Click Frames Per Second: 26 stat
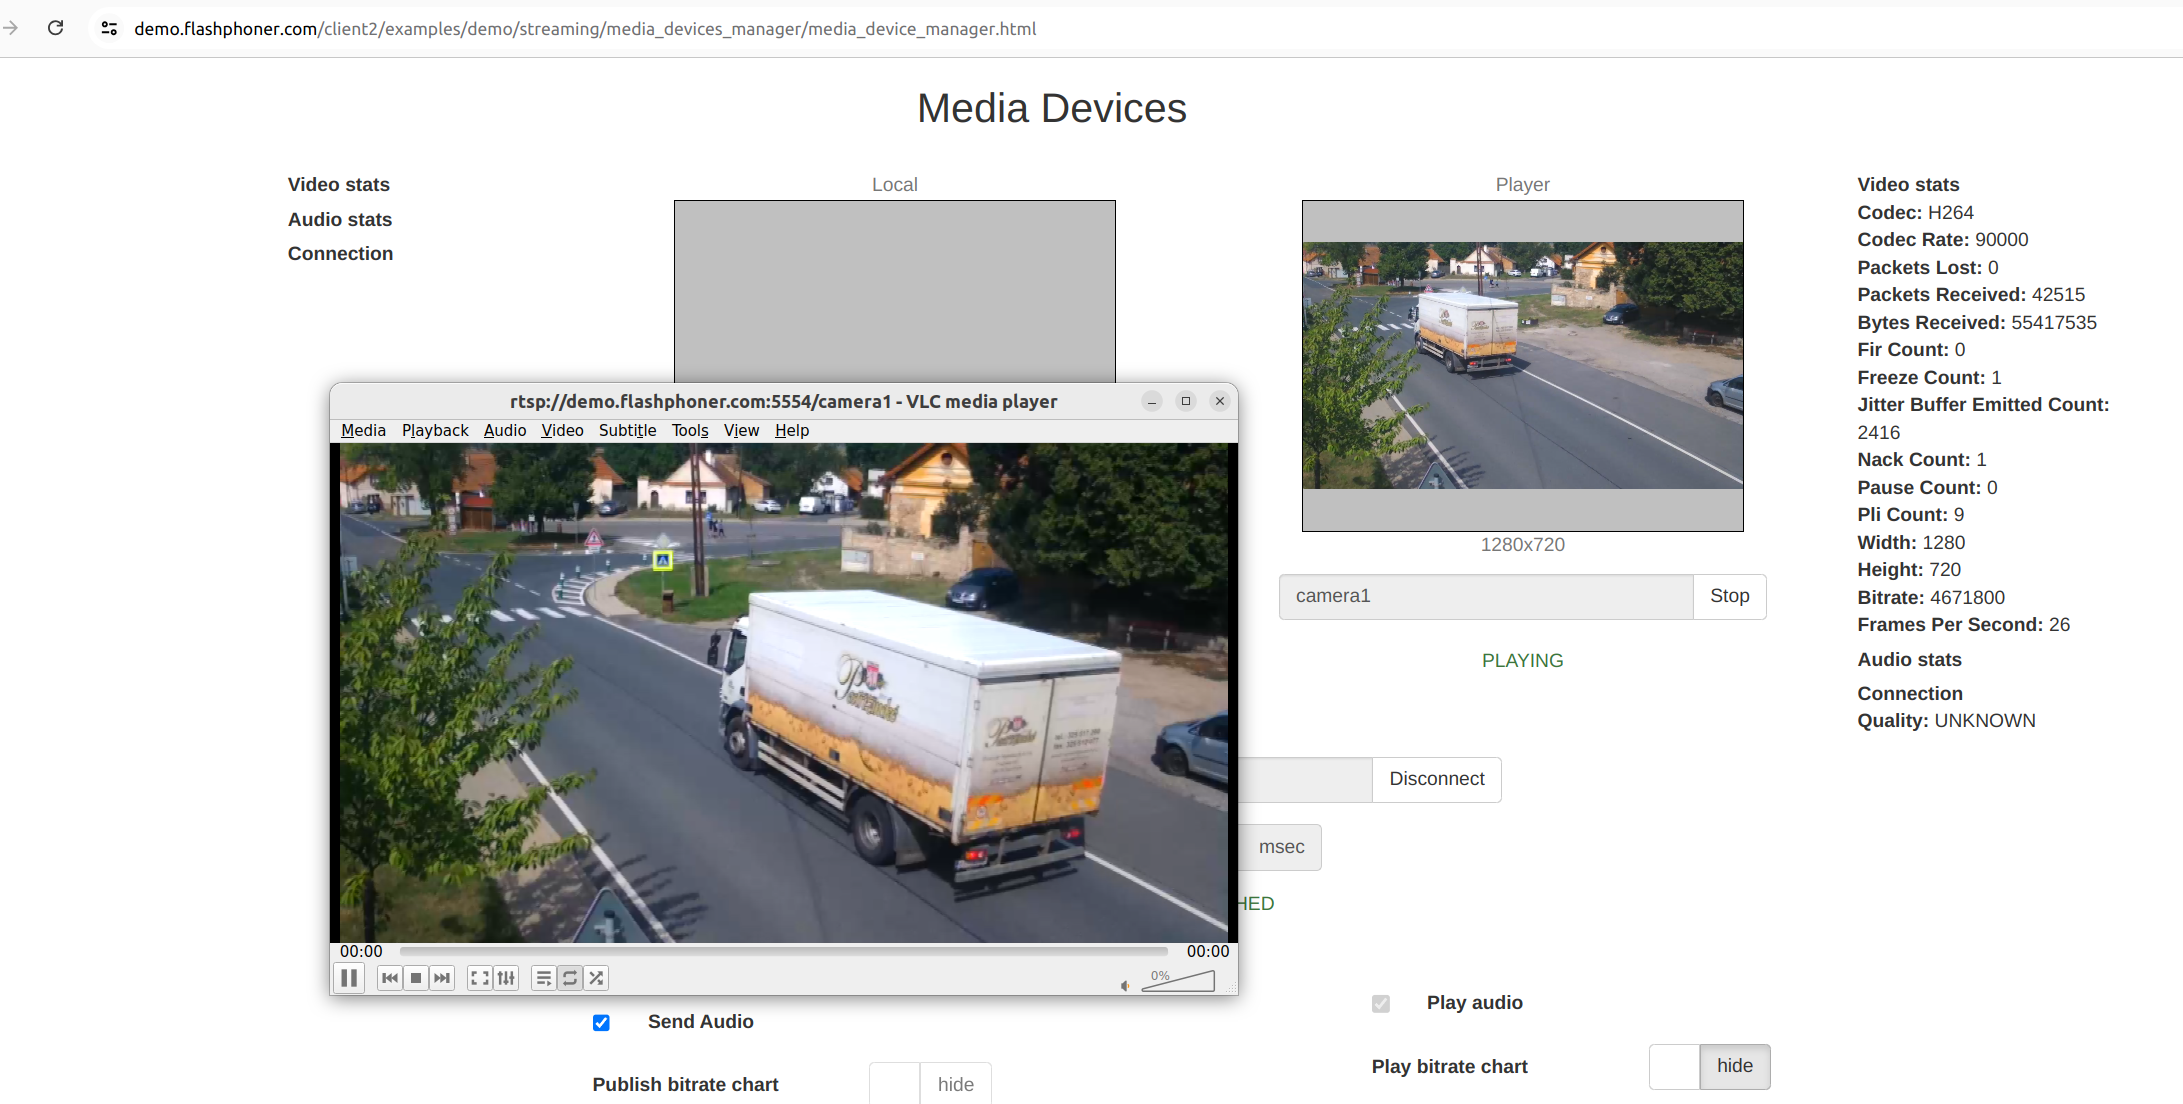 point(1963,625)
